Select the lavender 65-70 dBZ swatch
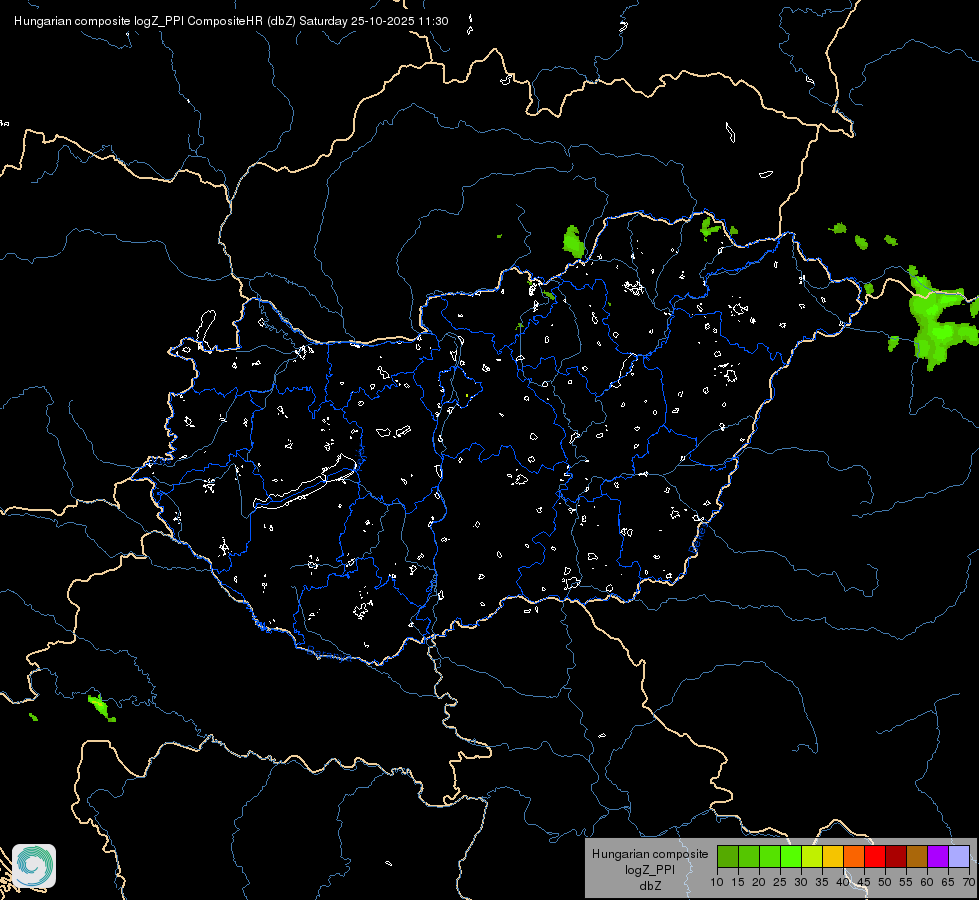Screen dimensions: 979x900 (958, 856)
